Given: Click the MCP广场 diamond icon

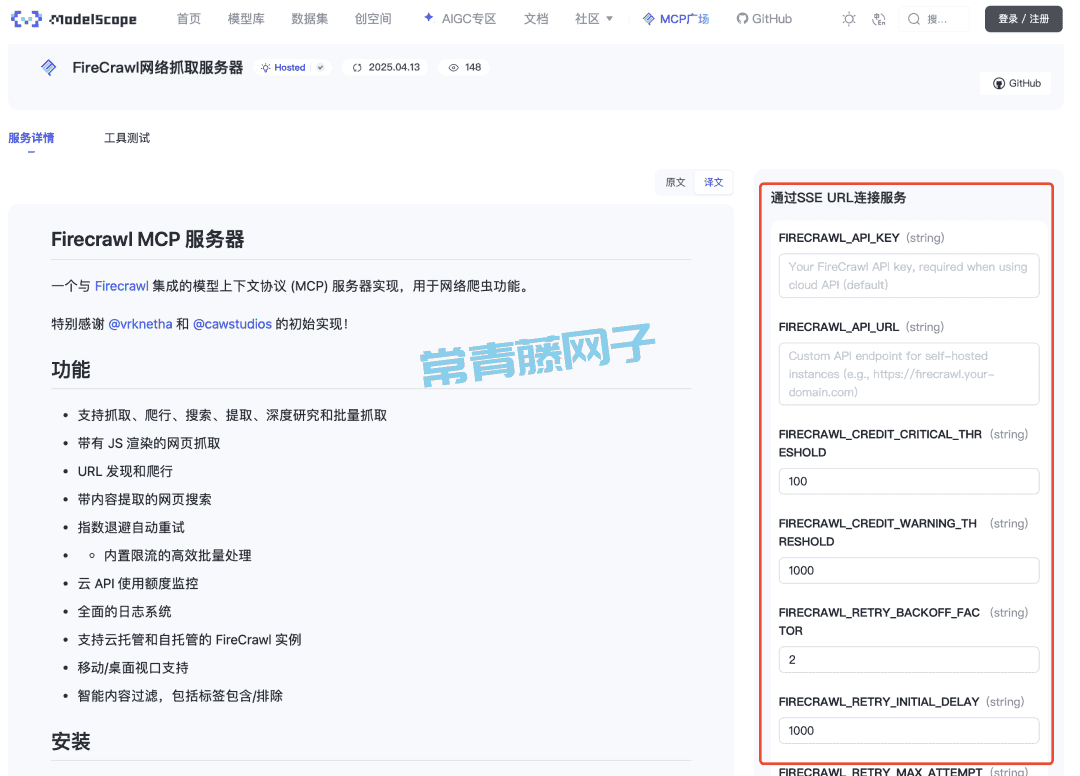Looking at the screenshot, I should [x=648, y=19].
